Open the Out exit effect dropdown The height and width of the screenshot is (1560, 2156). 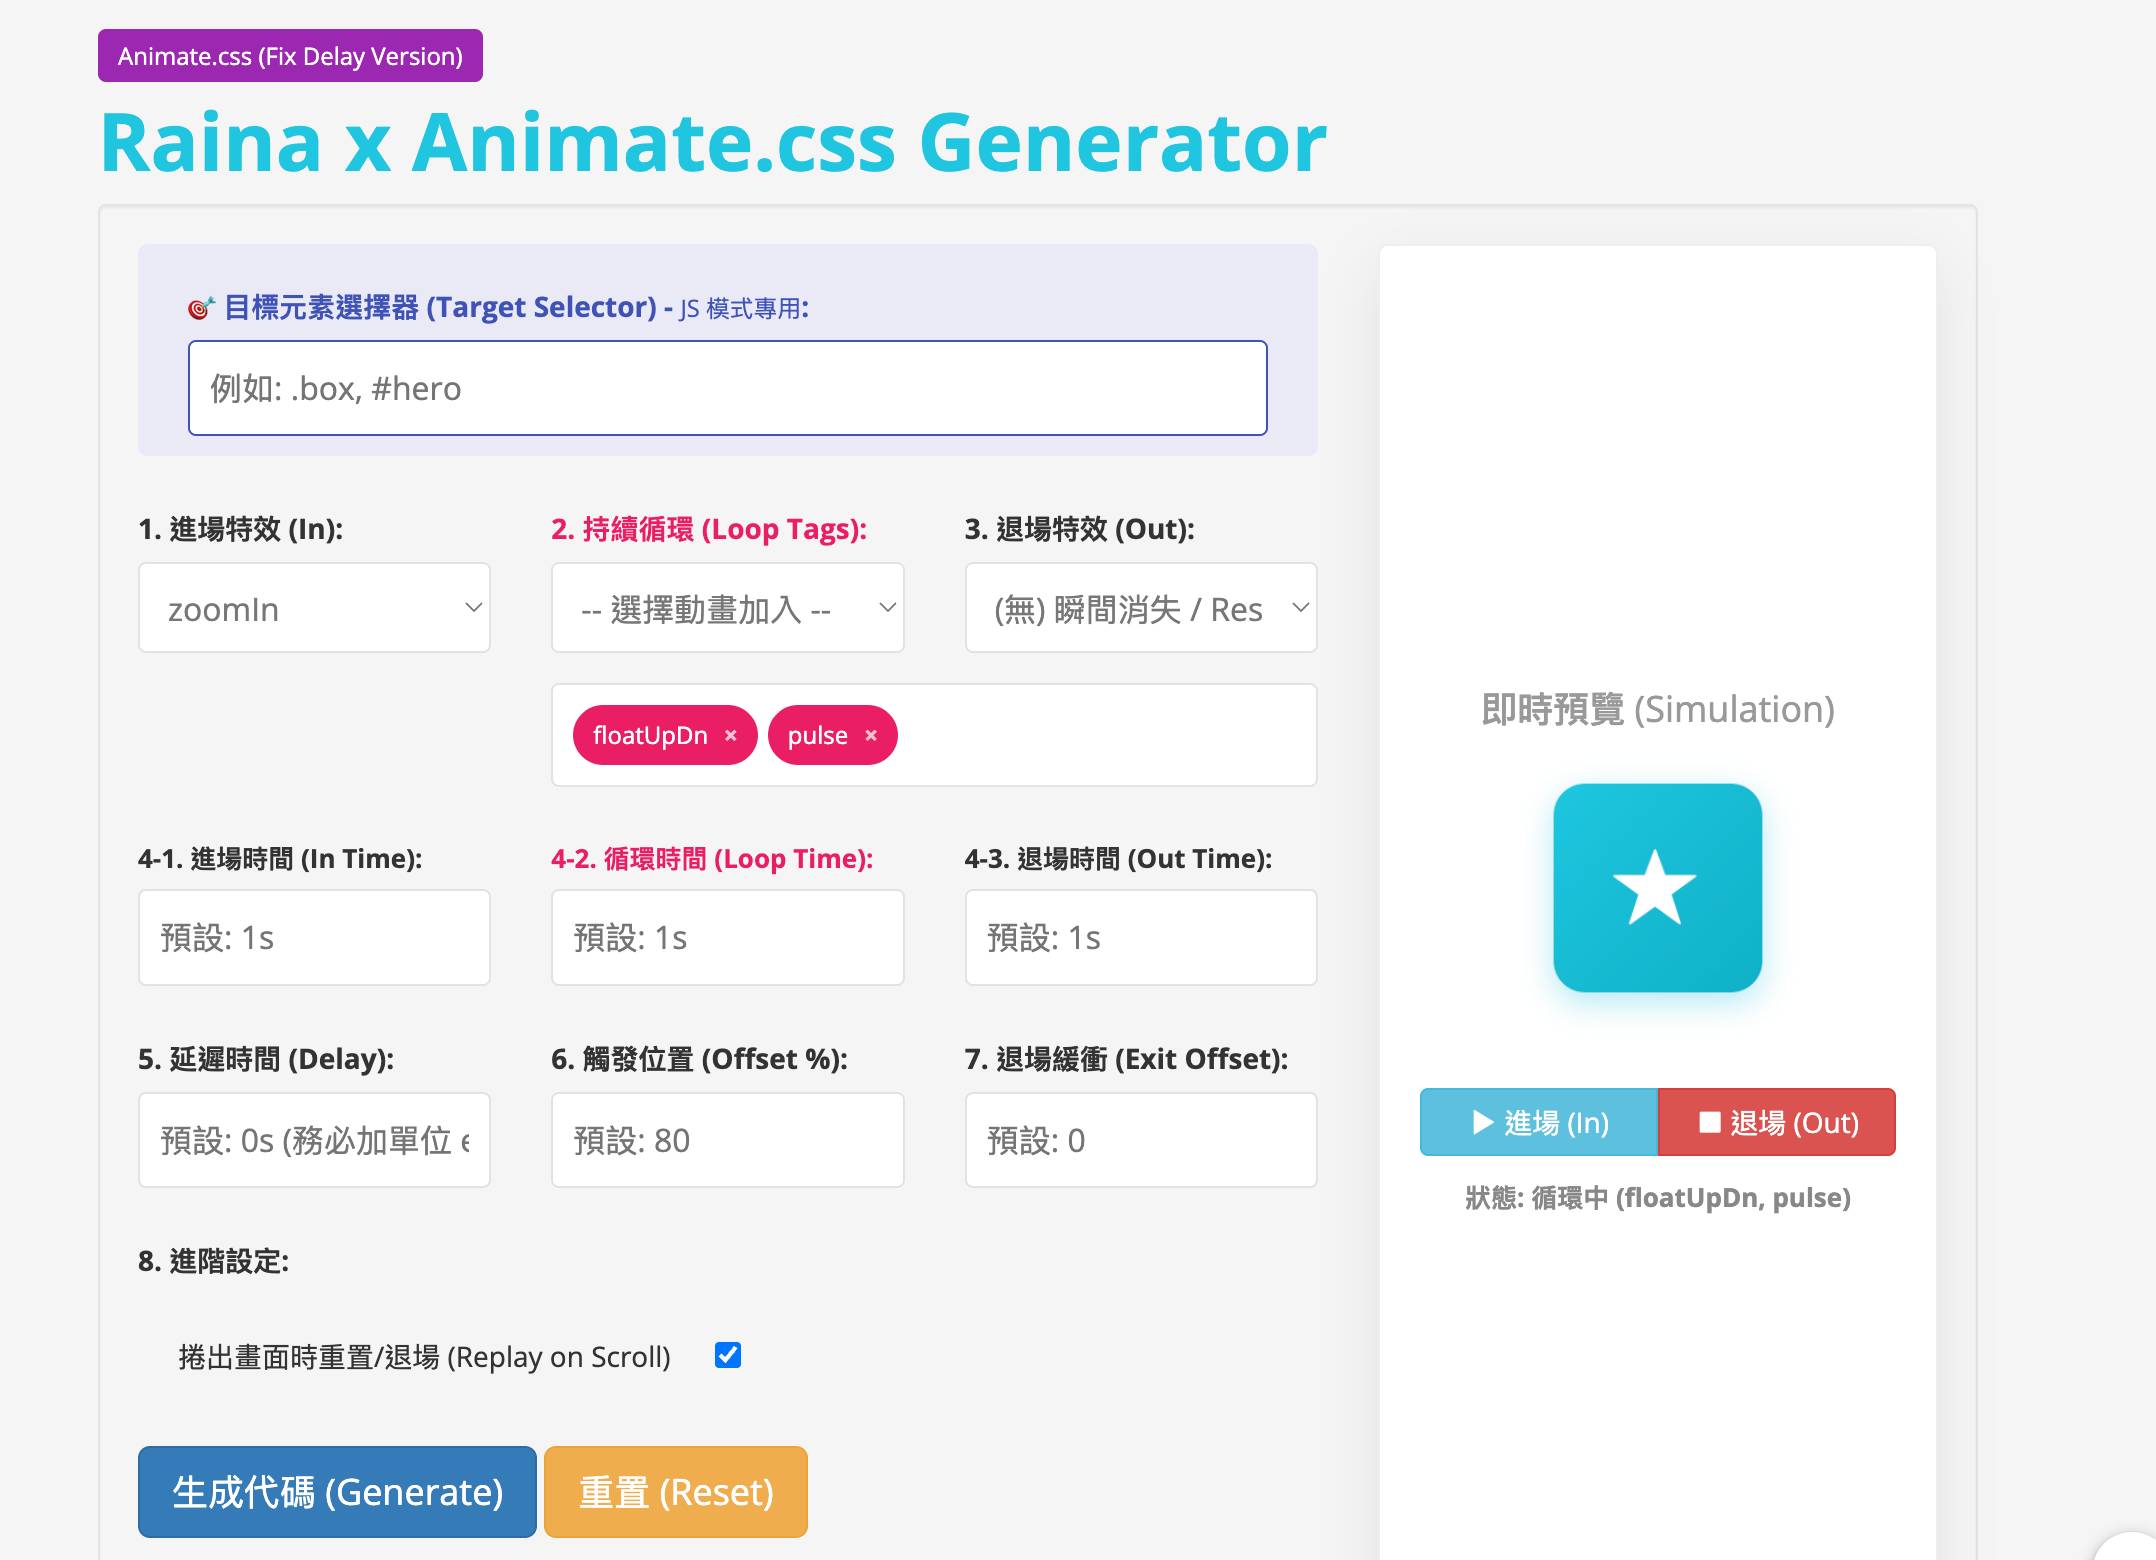tap(1140, 608)
